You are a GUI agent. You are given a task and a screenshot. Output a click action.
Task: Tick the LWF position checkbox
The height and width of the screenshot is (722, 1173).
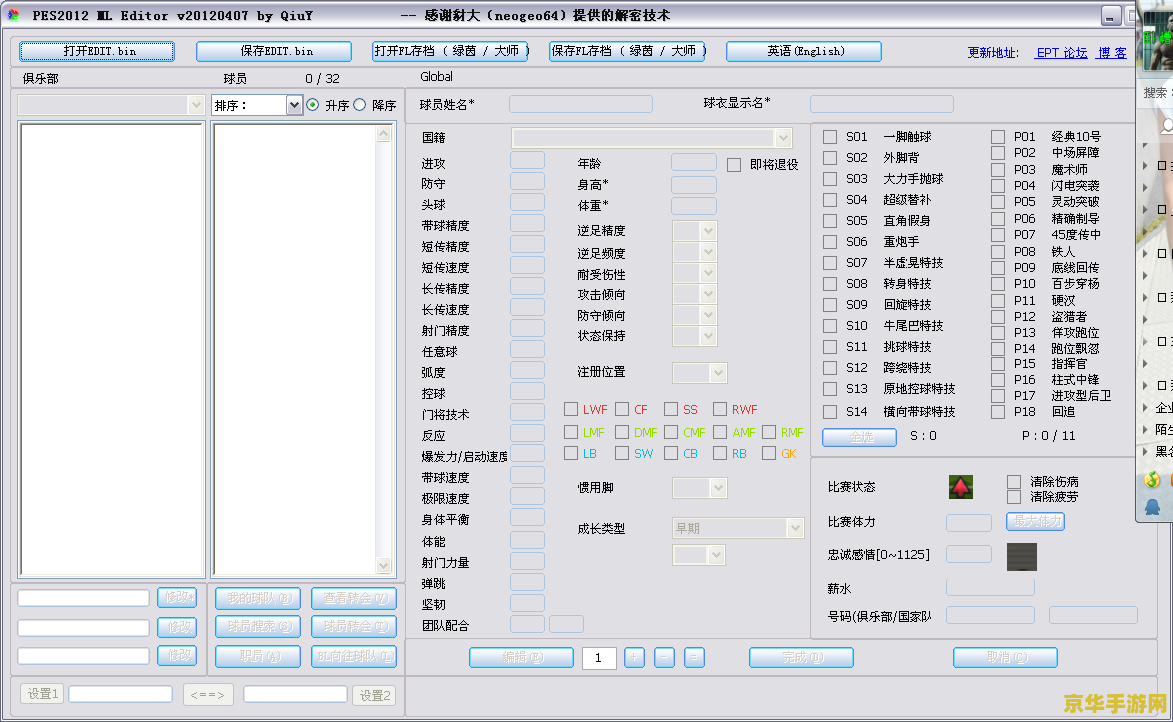(571, 409)
